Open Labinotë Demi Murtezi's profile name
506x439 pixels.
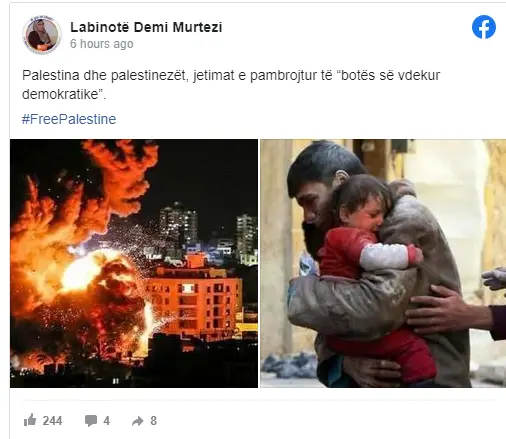tap(146, 27)
